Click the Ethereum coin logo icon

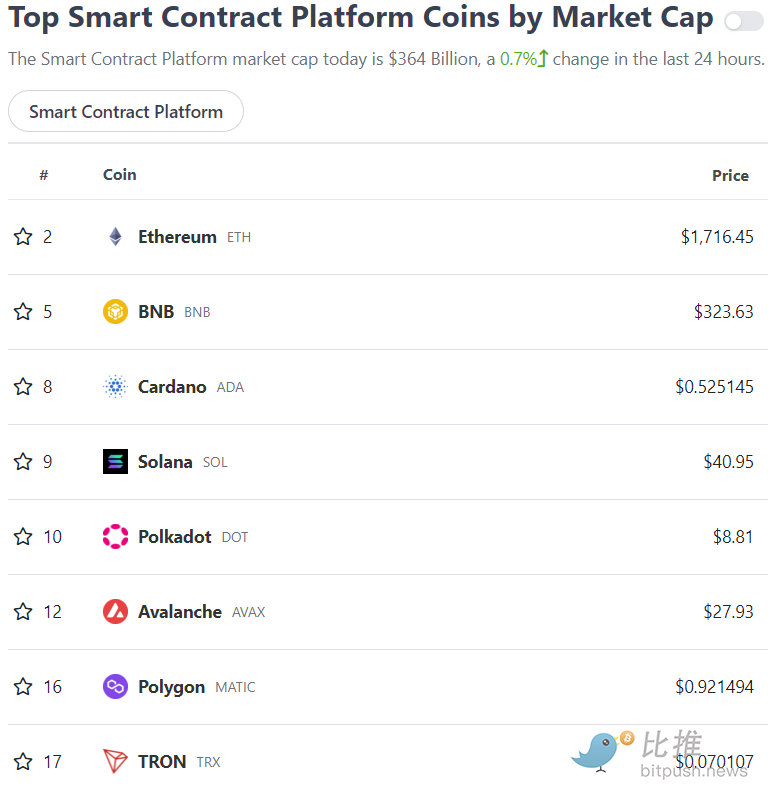coord(115,237)
